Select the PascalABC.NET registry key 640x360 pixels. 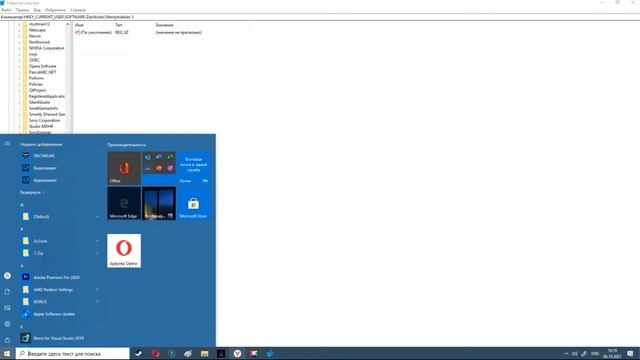(42, 72)
